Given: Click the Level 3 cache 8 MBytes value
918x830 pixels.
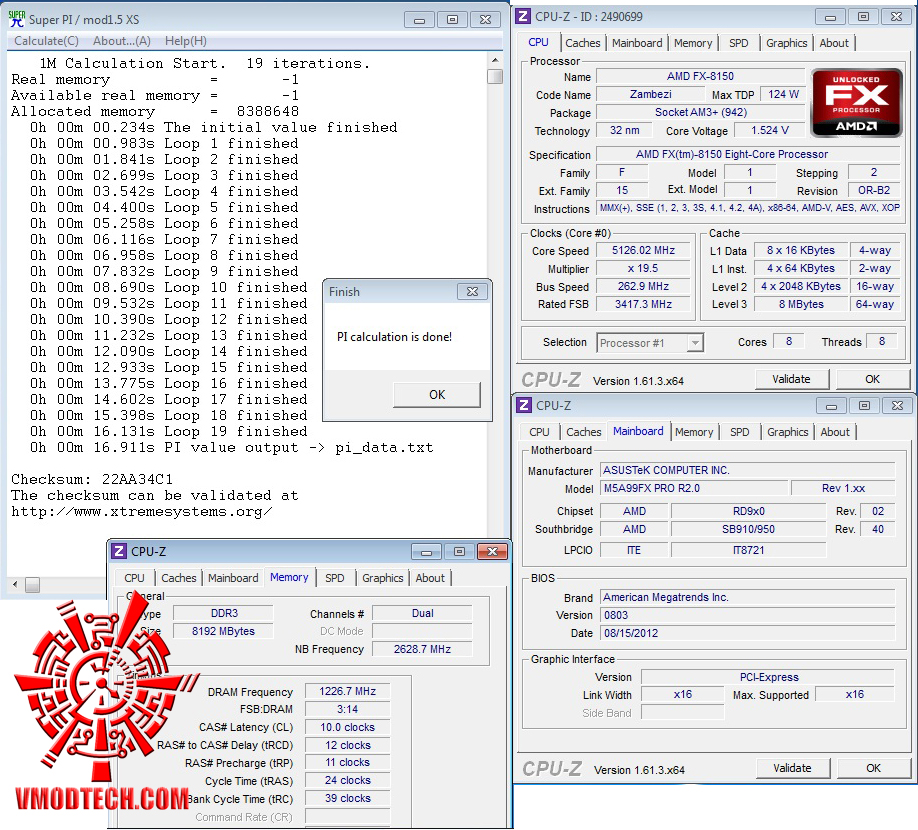Looking at the screenshot, I should [x=801, y=304].
